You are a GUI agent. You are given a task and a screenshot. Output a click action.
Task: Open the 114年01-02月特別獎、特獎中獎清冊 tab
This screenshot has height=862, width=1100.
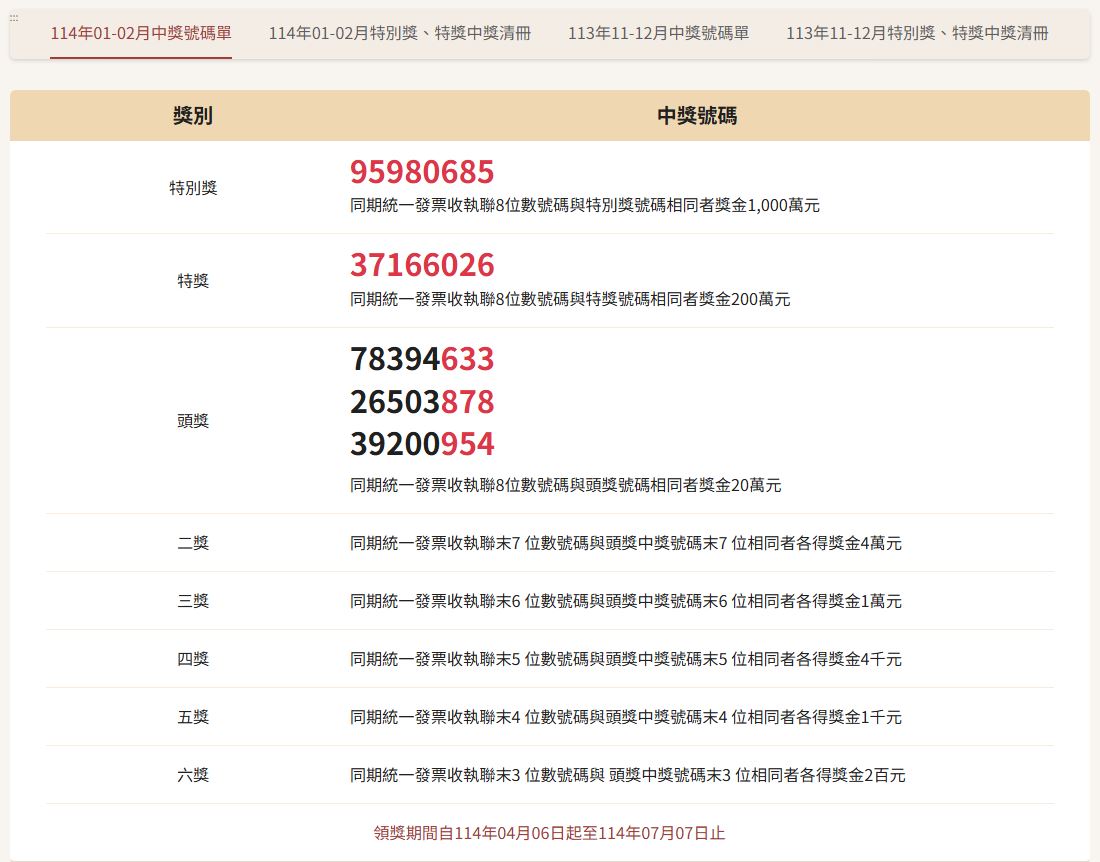coord(399,33)
